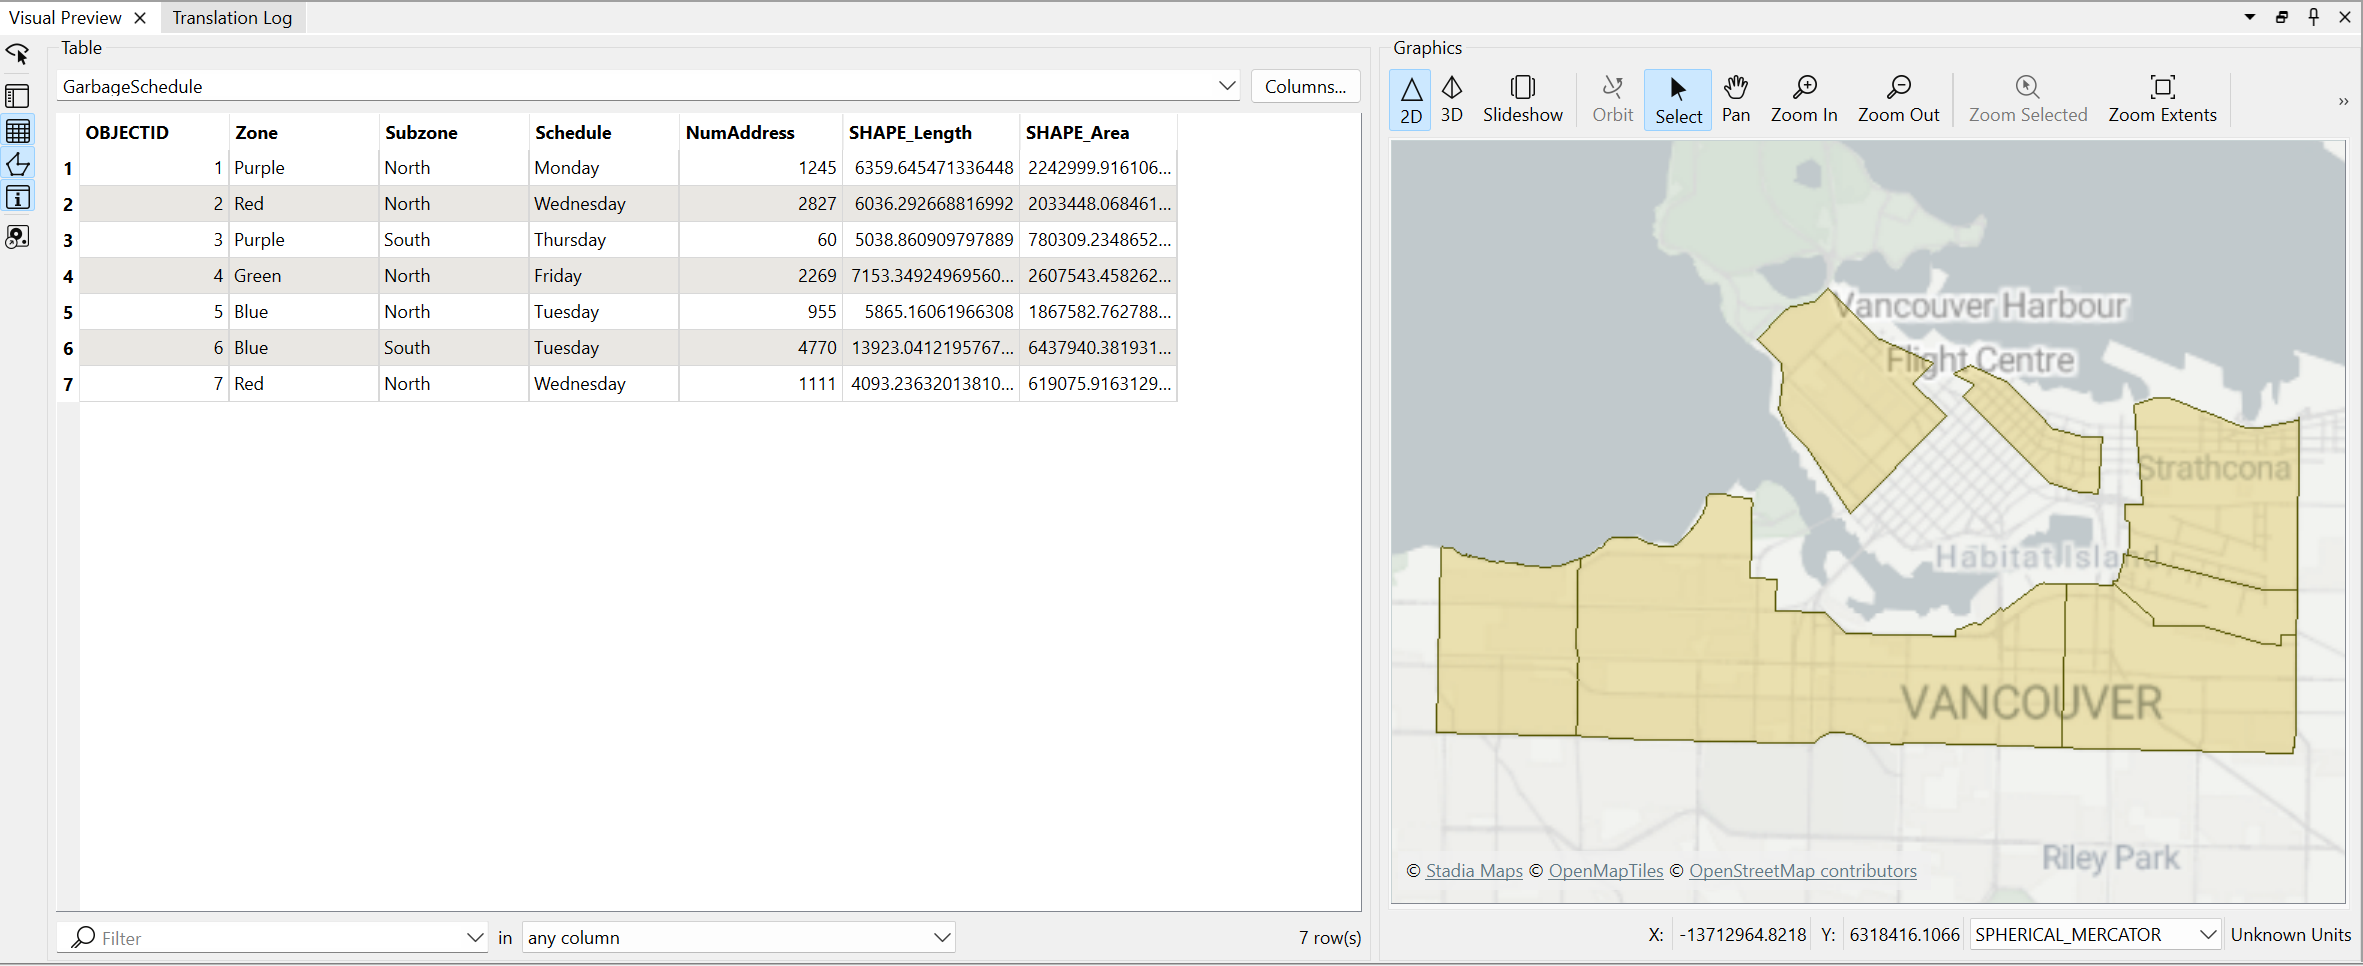The height and width of the screenshot is (966, 2363).
Task: Toggle the Feature Information panel button
Action: coord(18,198)
